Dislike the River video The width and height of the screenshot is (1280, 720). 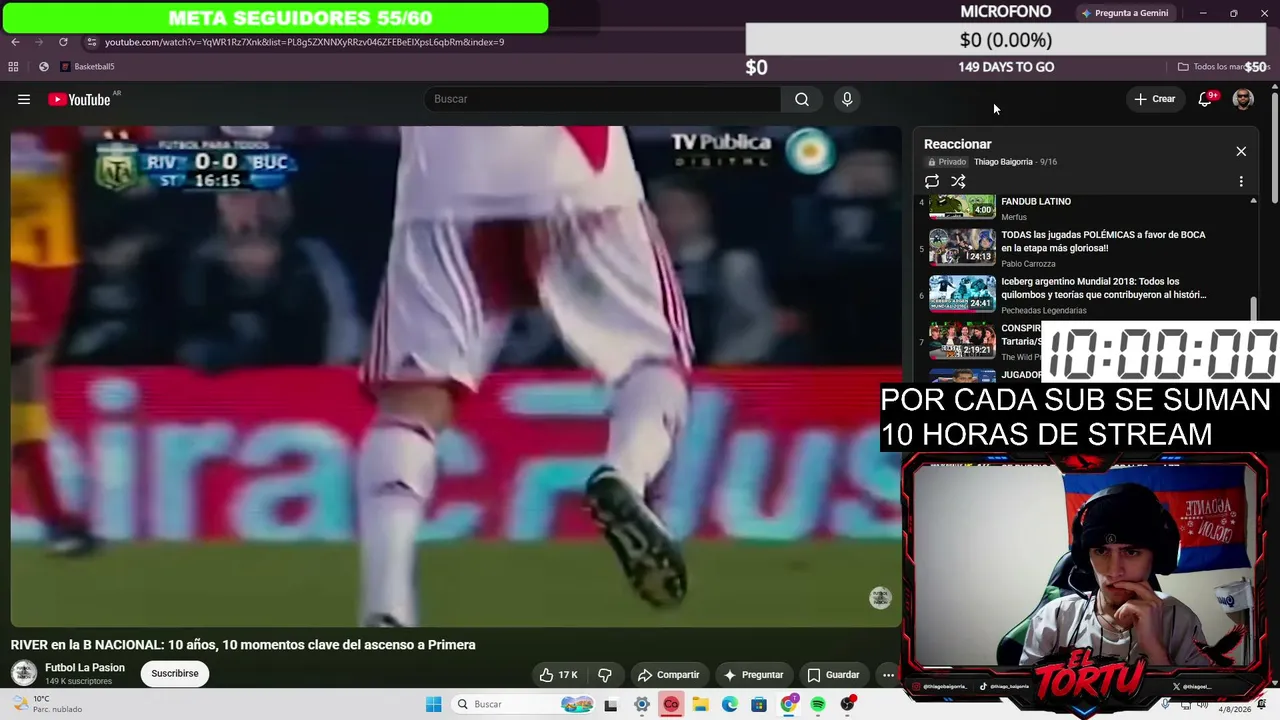pos(605,675)
